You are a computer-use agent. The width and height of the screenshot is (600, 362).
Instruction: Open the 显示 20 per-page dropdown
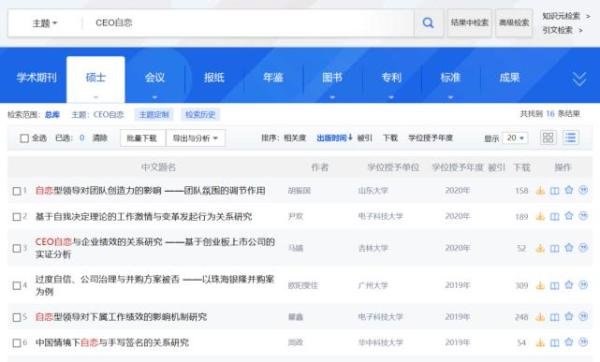coord(515,138)
